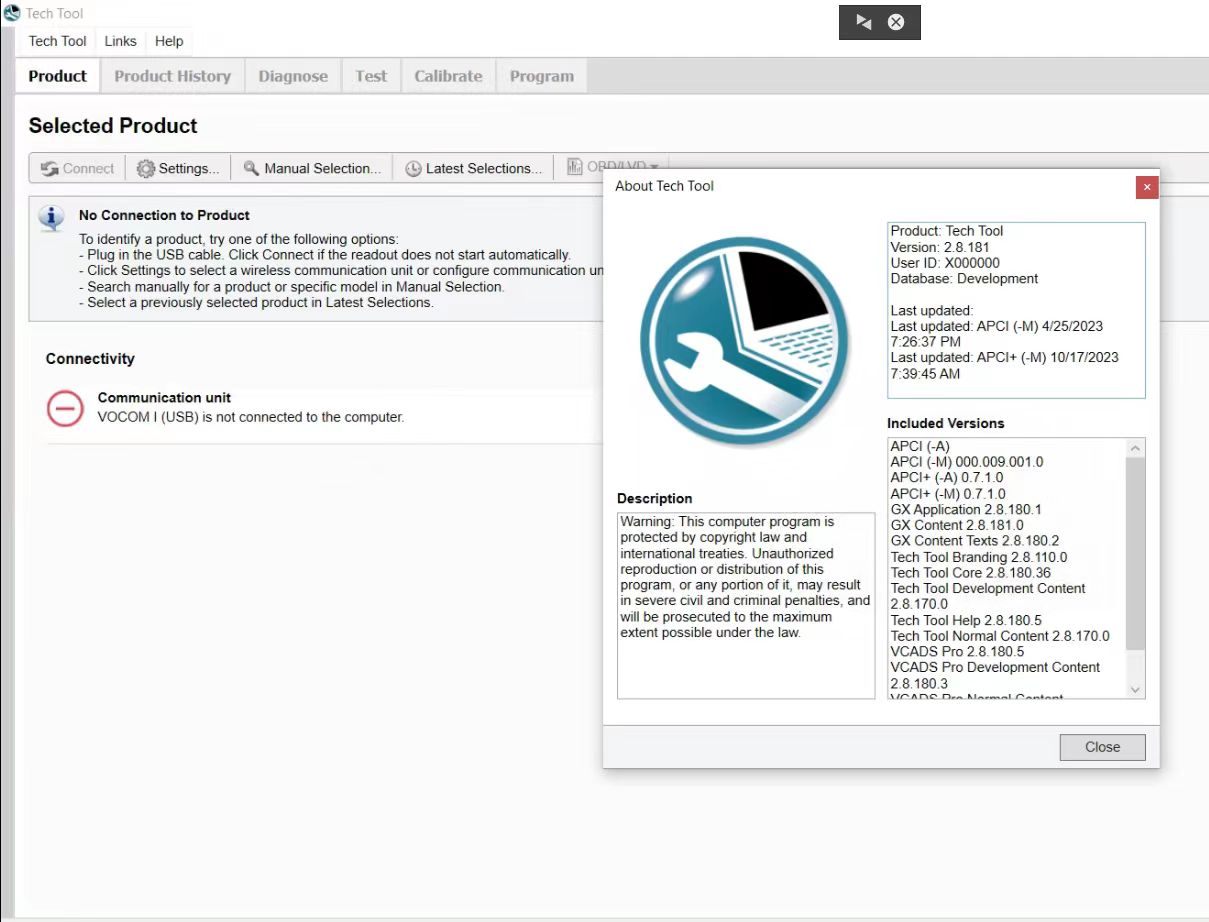Viewport: 1209px width, 922px height.
Task: Open the Tech Tool menu
Action: (x=57, y=41)
